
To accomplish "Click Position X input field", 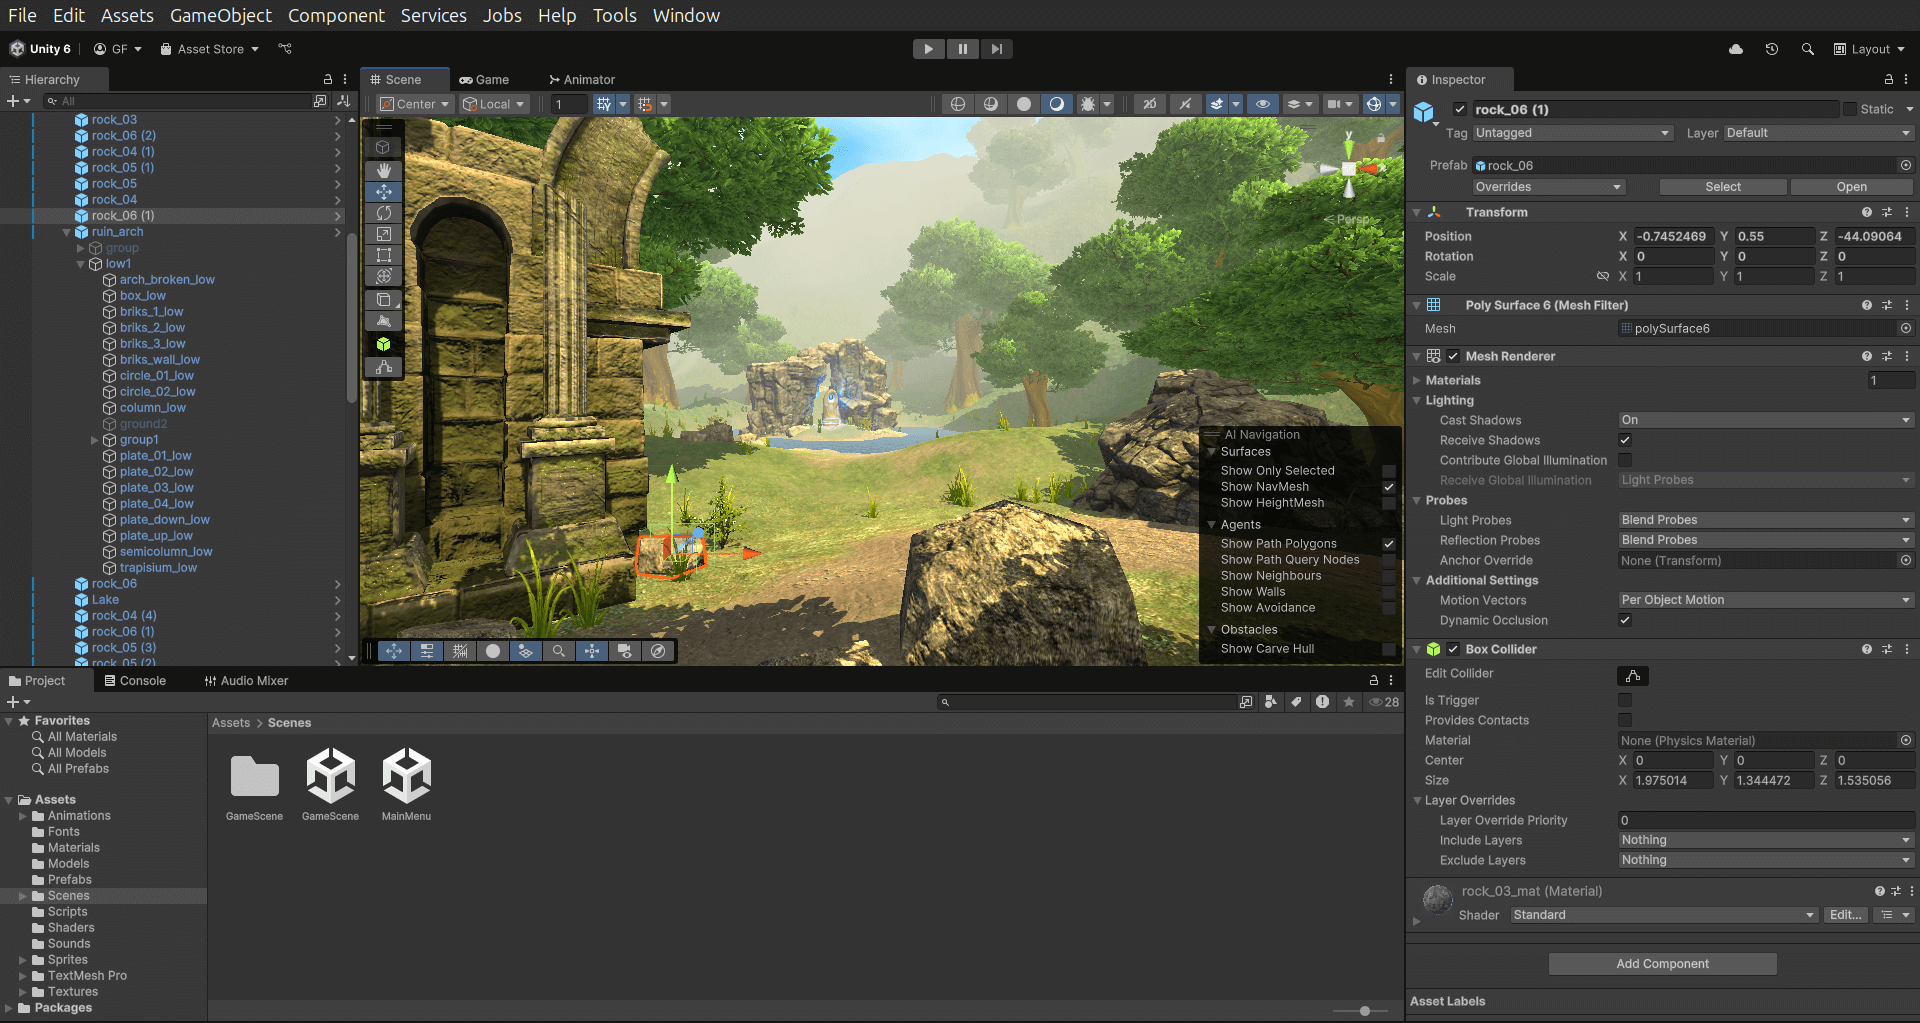I will click(x=1673, y=236).
